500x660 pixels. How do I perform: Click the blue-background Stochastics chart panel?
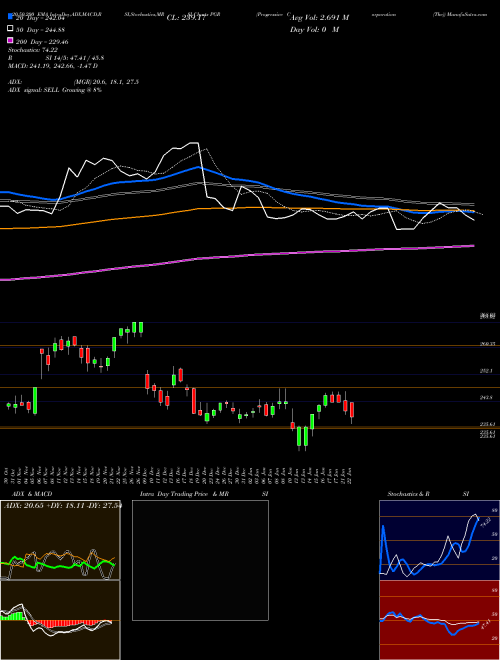pos(439,540)
